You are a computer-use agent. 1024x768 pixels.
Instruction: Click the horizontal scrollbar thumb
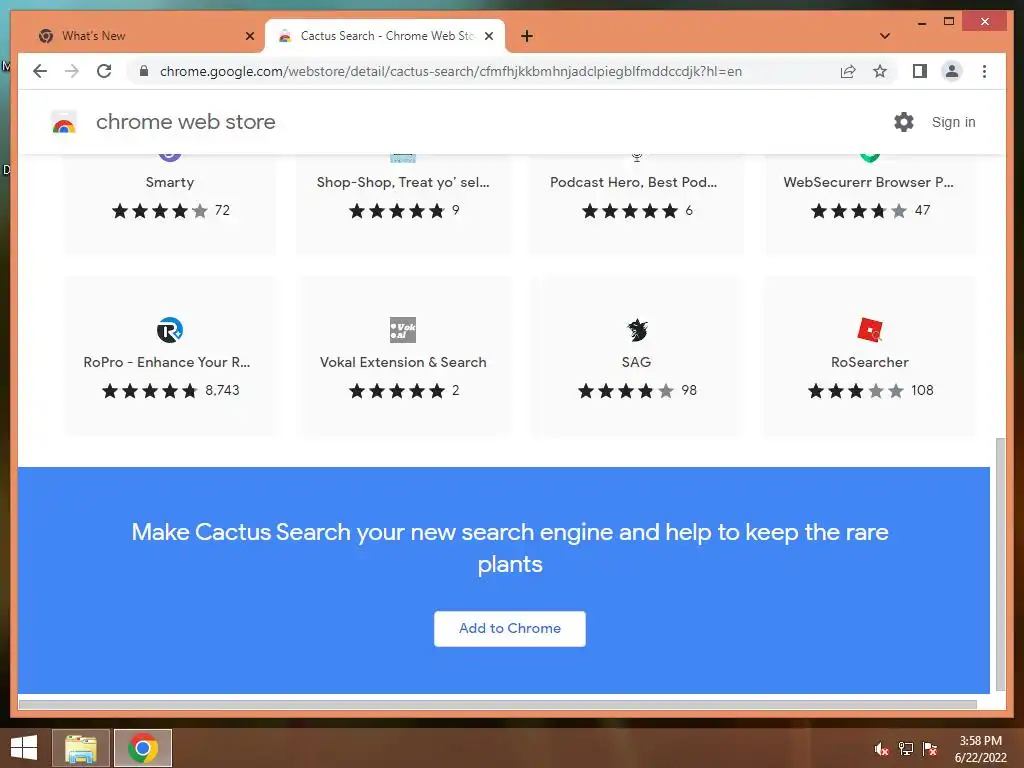point(498,705)
